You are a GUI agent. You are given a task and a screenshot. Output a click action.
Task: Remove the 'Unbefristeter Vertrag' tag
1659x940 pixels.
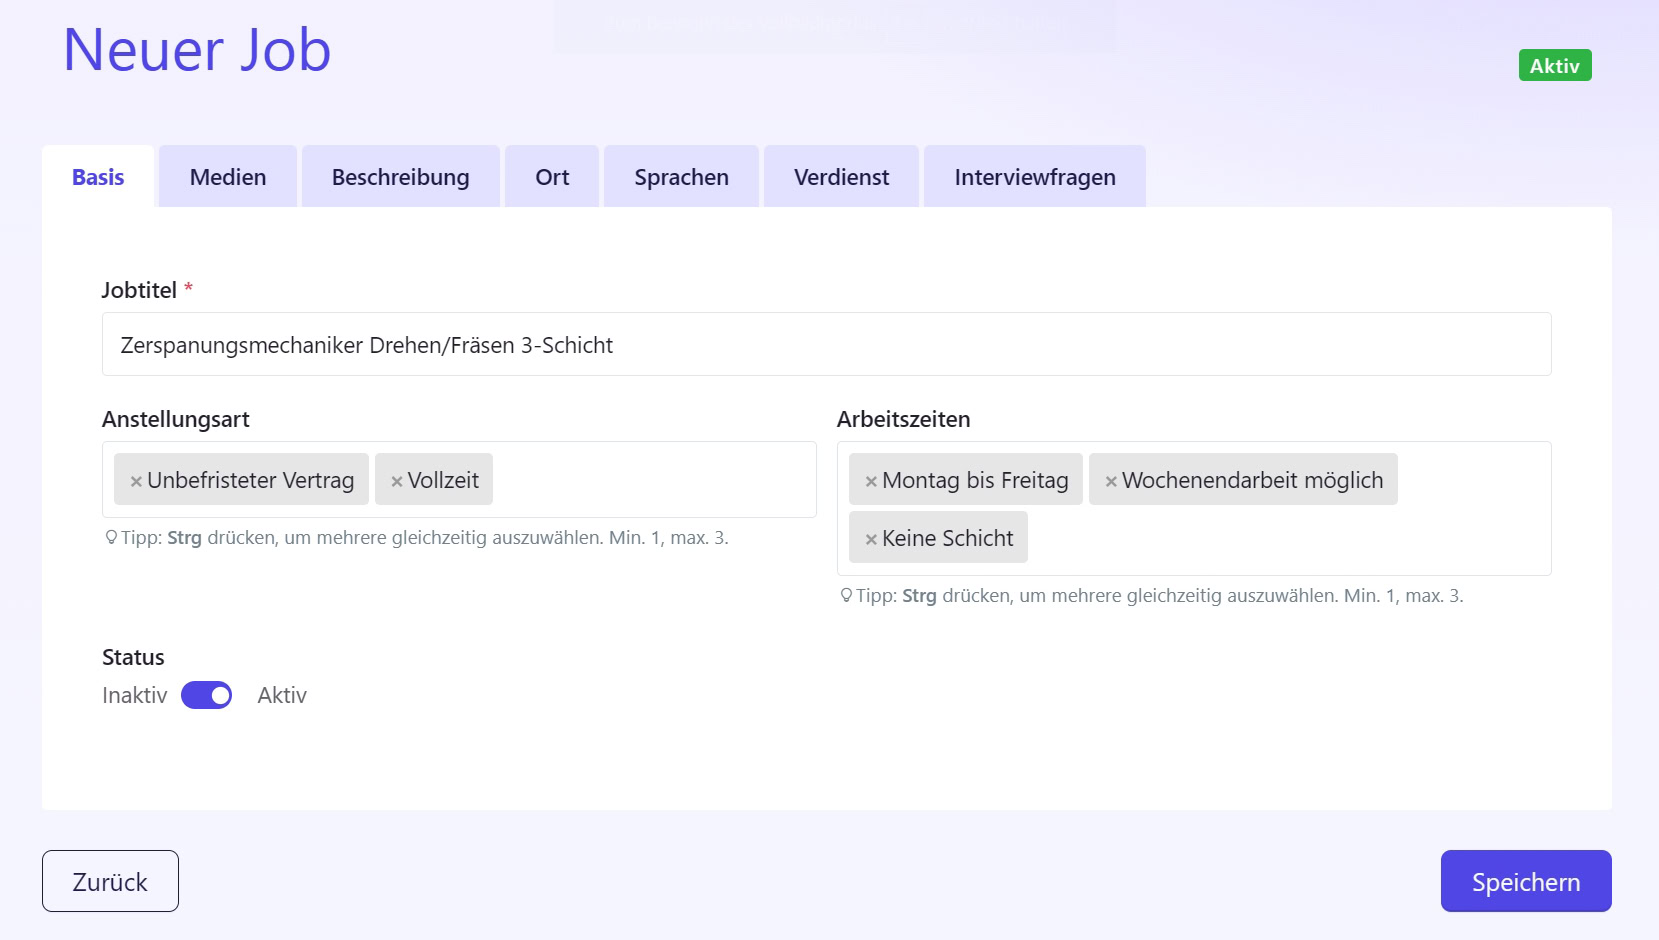click(x=137, y=480)
